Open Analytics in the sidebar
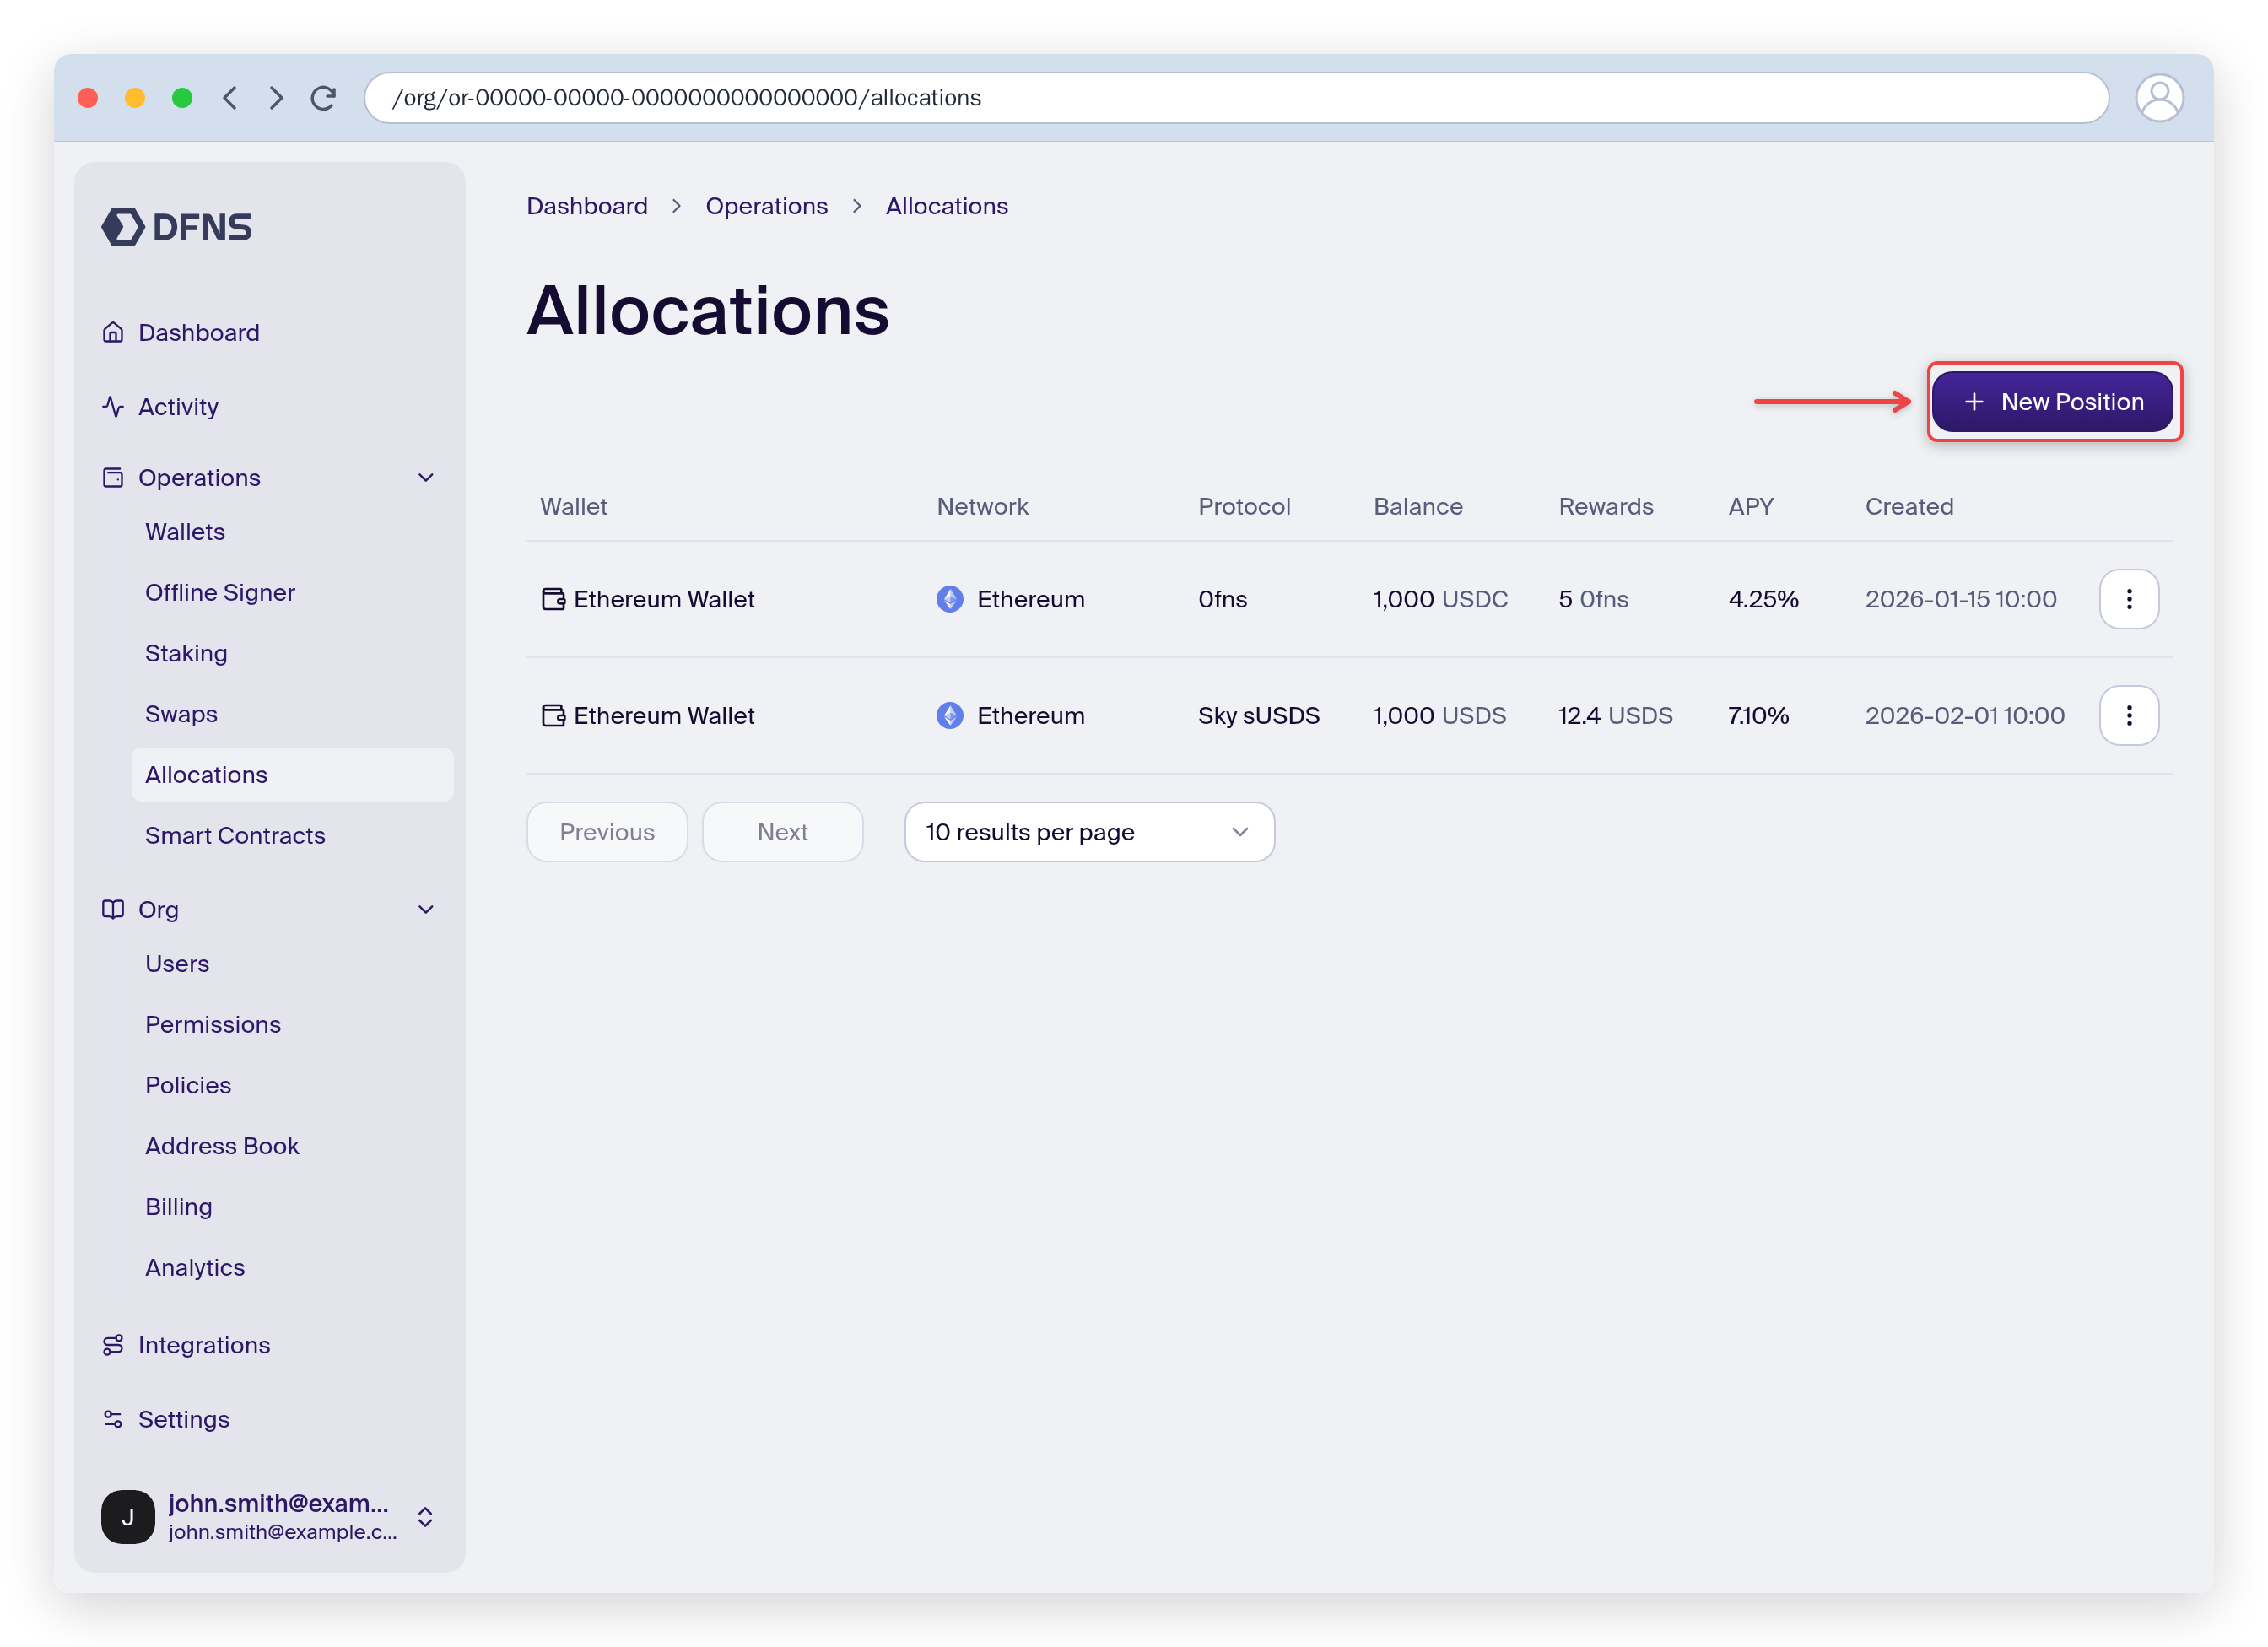The height and width of the screenshot is (1647, 2268). coord(195,1267)
